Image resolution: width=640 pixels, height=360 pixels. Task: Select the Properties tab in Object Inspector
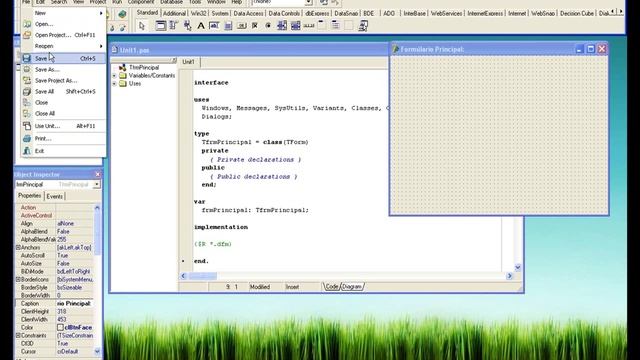click(30, 196)
